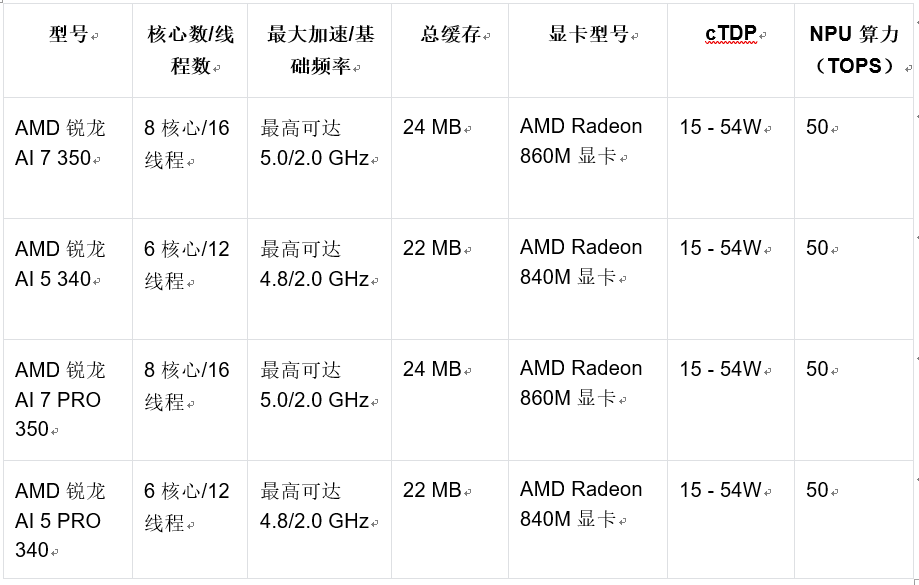Click the 总缓存 header cell
This screenshot has width=919, height=585.
450,35
